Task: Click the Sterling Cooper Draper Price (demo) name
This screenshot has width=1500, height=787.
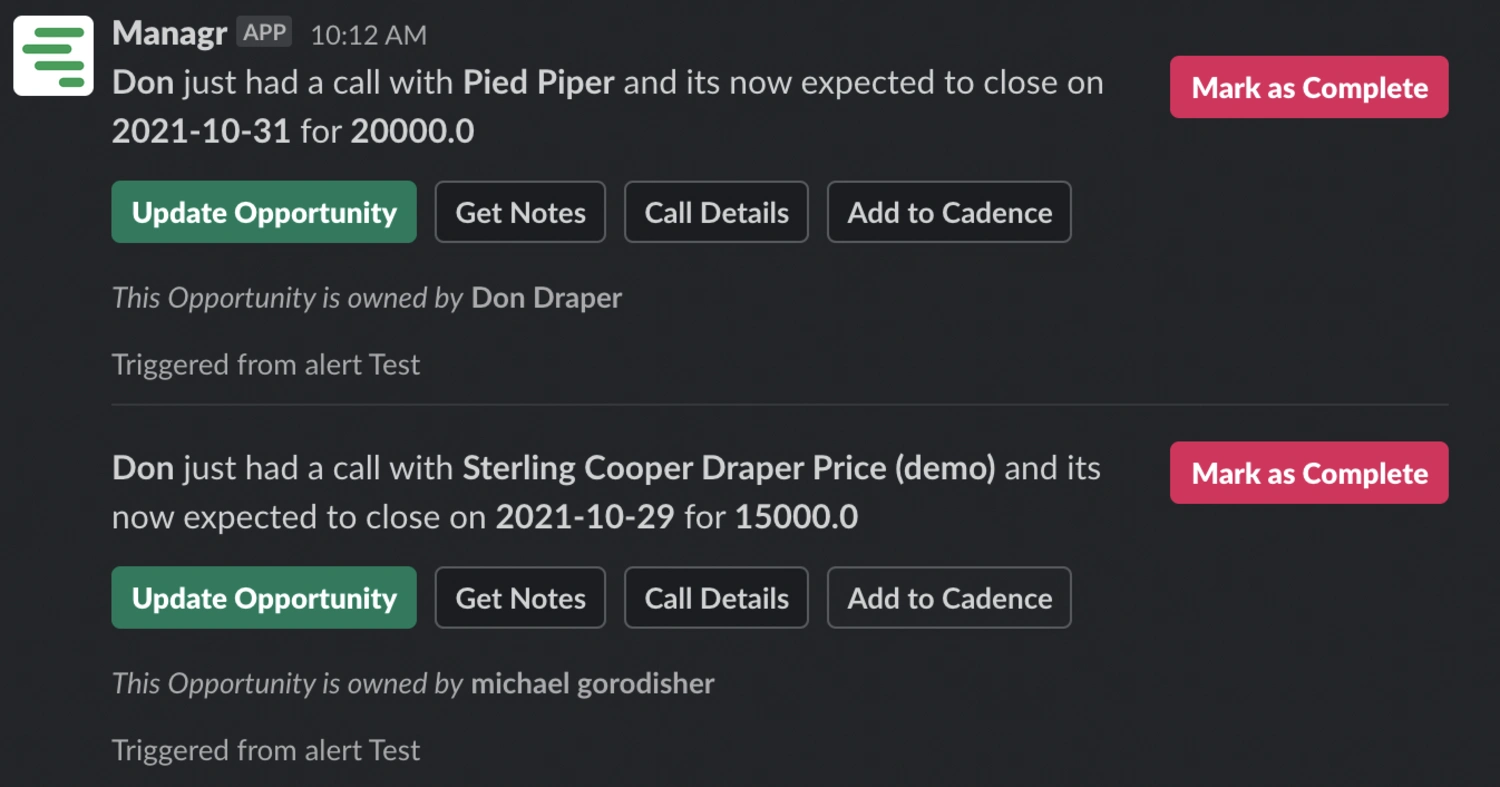Action: [x=728, y=468]
